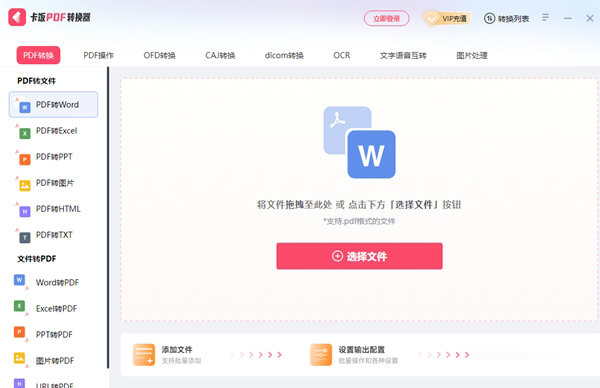The width and height of the screenshot is (600, 388).
Task: Click the 立即登录 login button
Action: point(386,18)
